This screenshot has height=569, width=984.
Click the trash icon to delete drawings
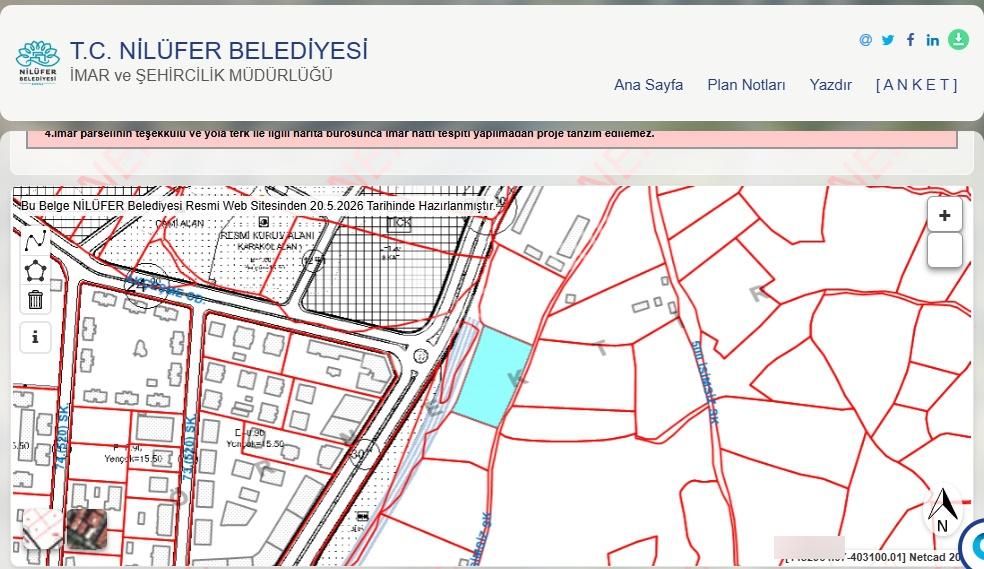35,300
